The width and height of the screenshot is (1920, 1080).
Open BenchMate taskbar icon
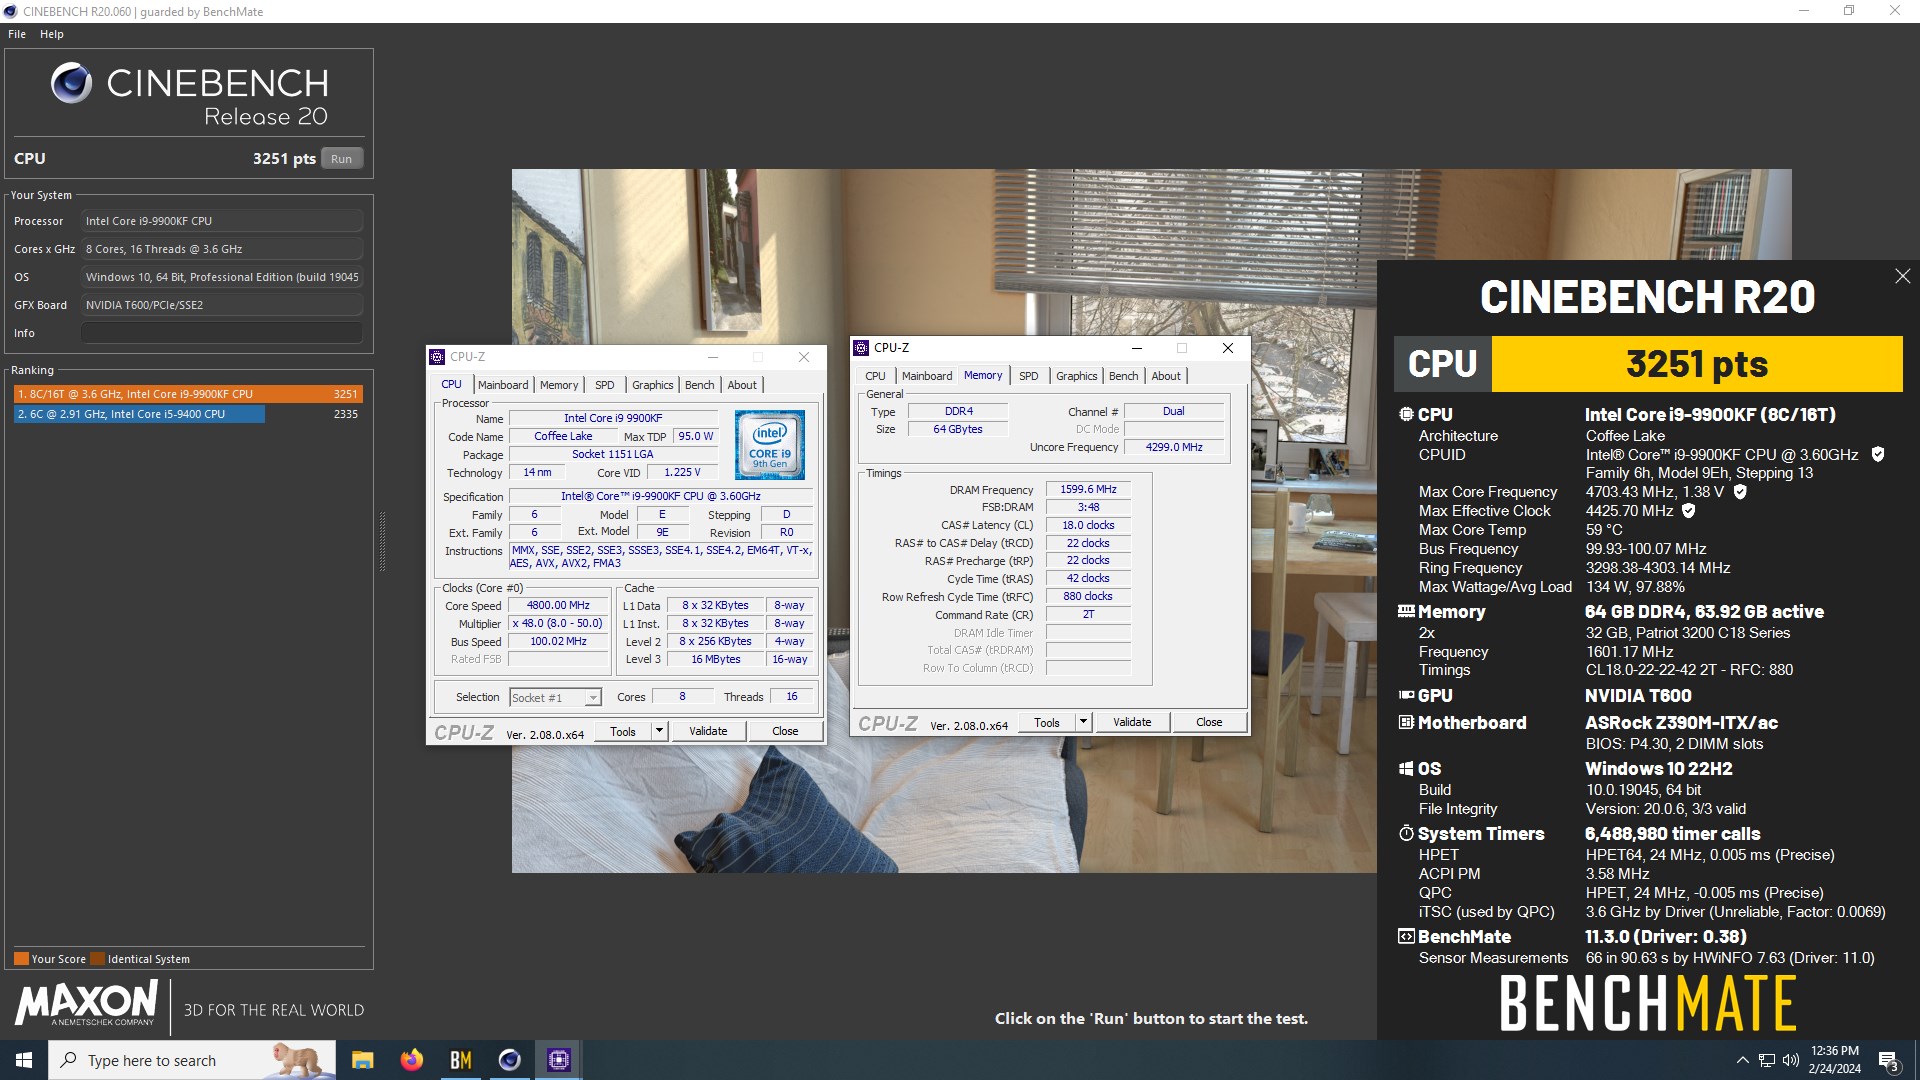(460, 1060)
